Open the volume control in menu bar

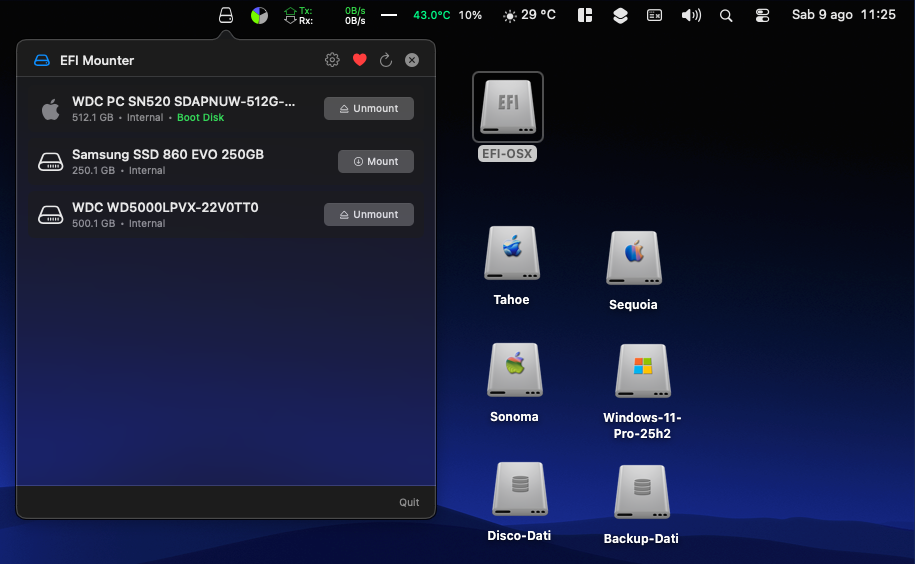coord(692,15)
